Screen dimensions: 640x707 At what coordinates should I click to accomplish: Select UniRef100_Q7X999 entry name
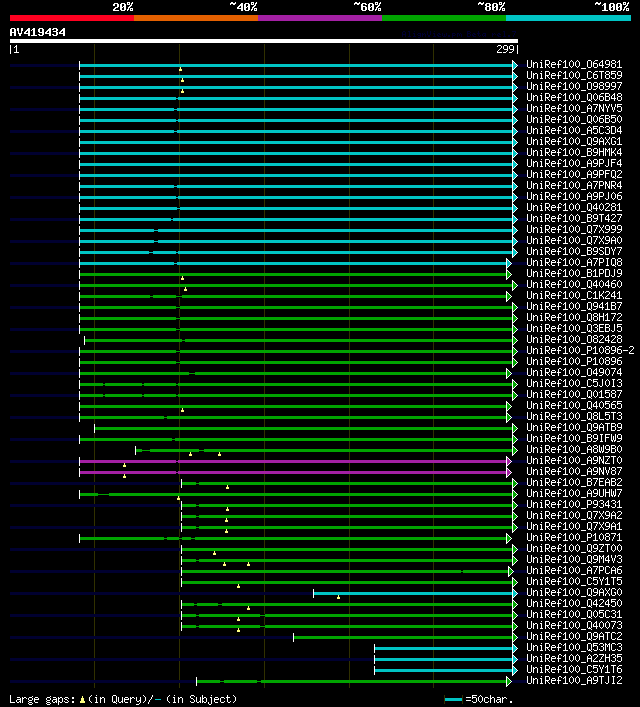574,230
